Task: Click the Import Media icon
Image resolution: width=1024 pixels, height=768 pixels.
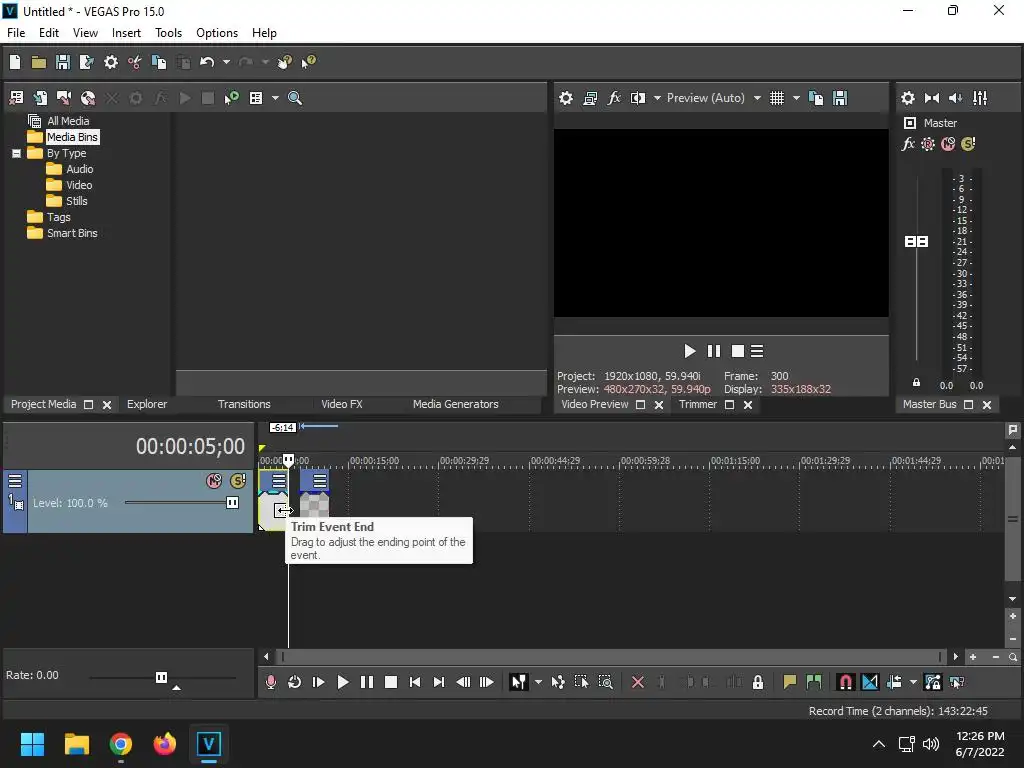Action: click(x=40, y=98)
